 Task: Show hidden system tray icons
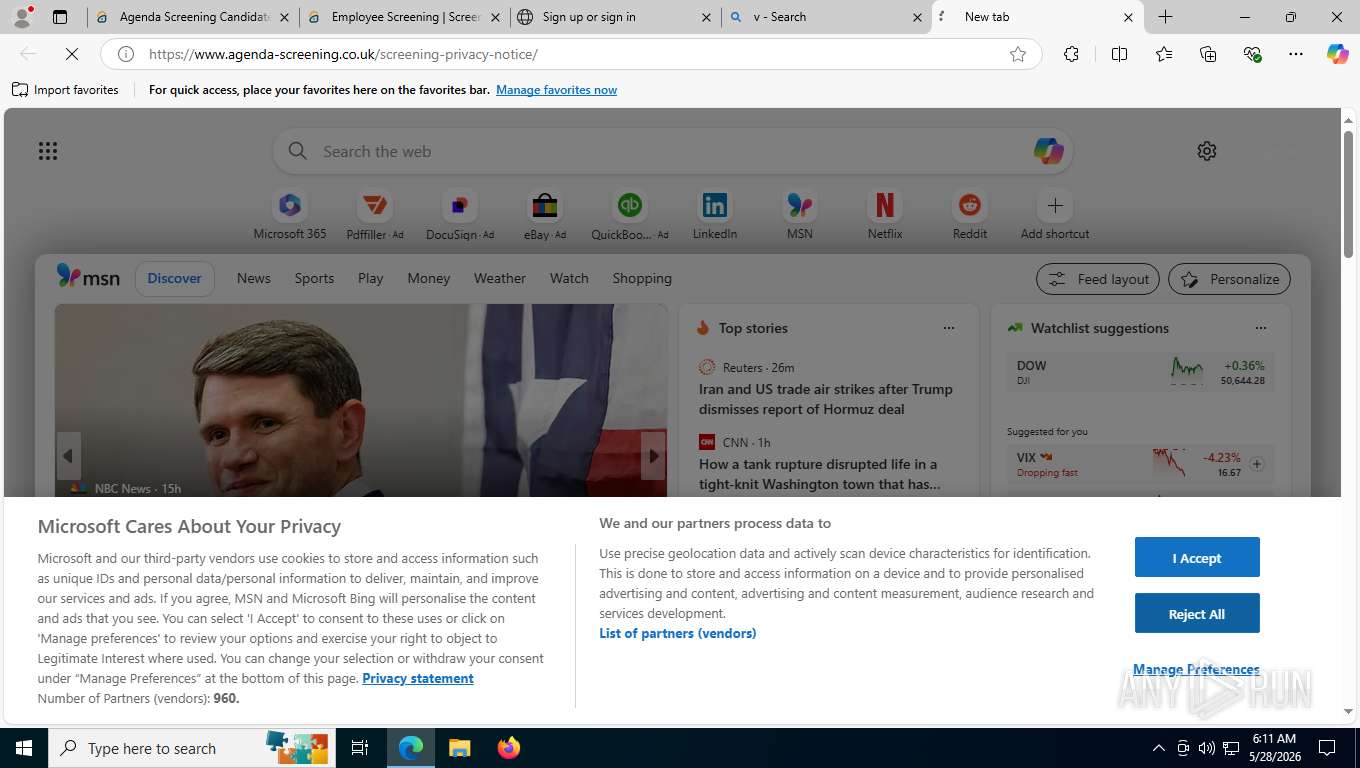coord(1159,748)
